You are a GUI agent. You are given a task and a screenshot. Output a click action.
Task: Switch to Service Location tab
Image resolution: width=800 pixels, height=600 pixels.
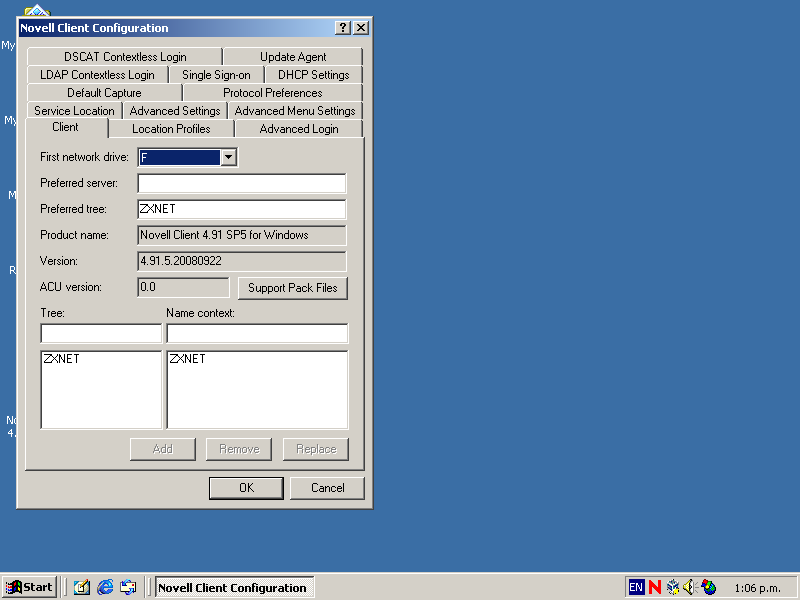[74, 111]
